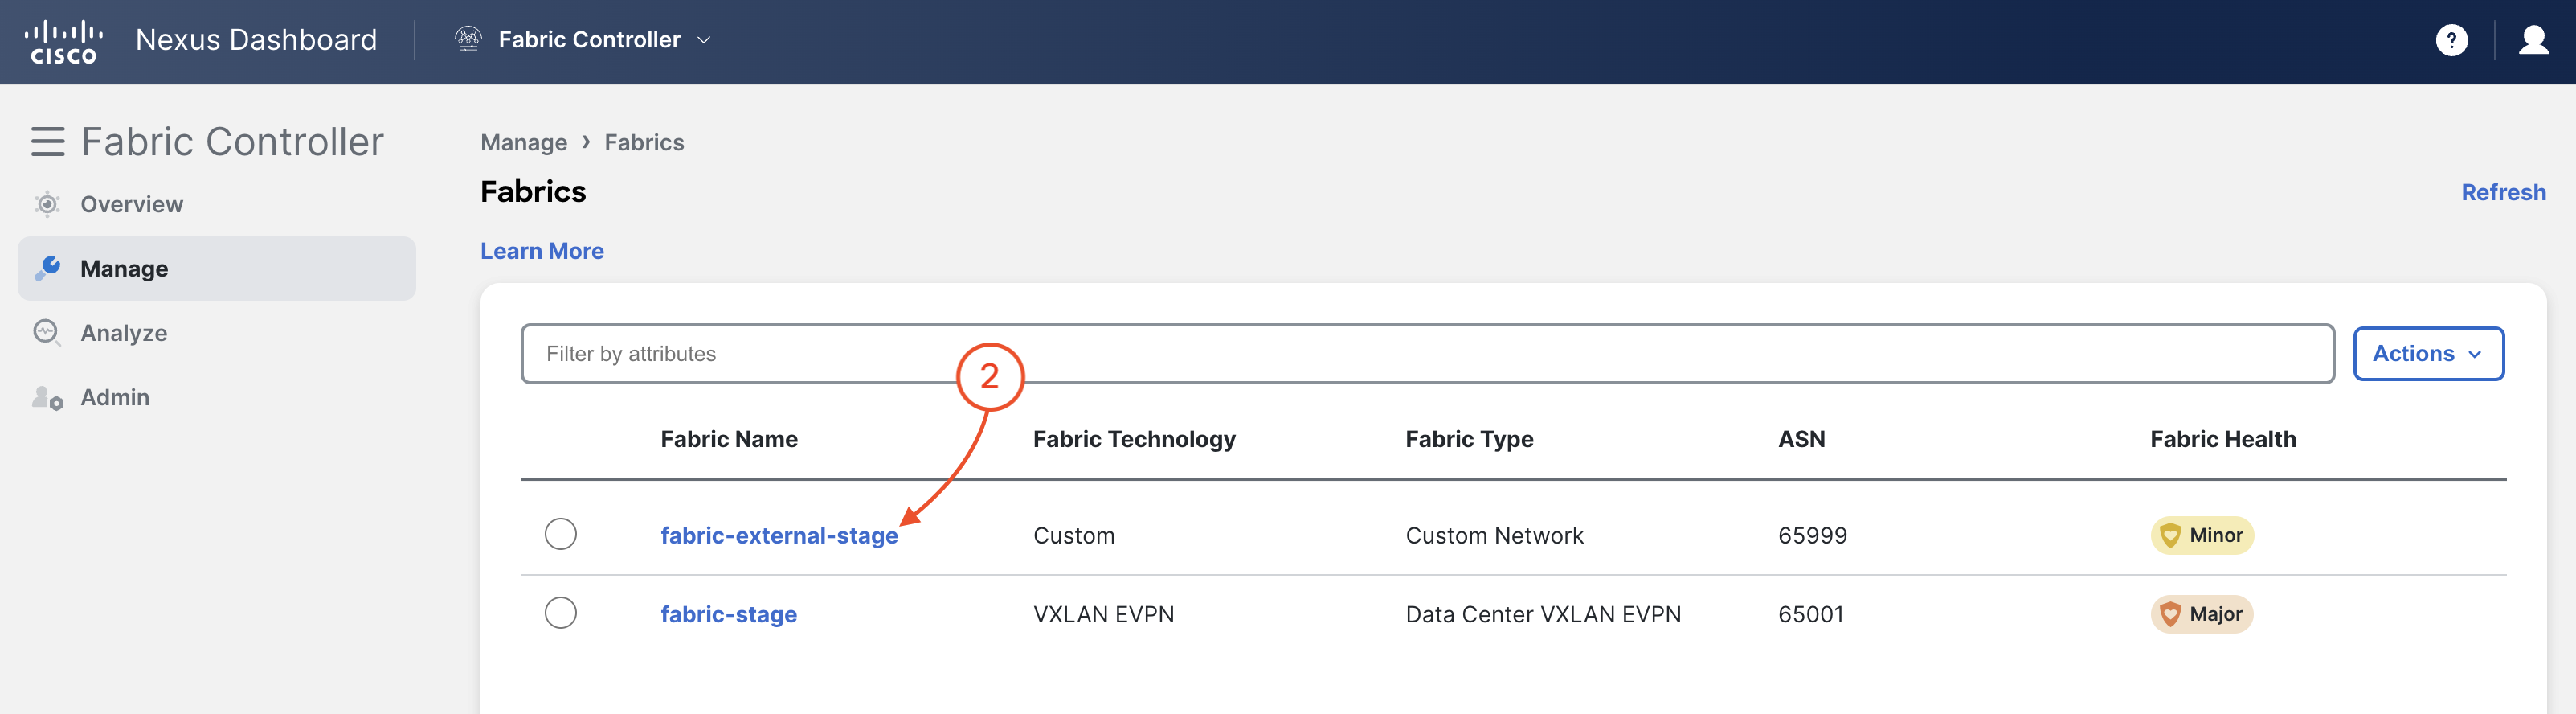Viewport: 2576px width, 714px height.
Task: Open the user profile icon
Action: 2533,40
